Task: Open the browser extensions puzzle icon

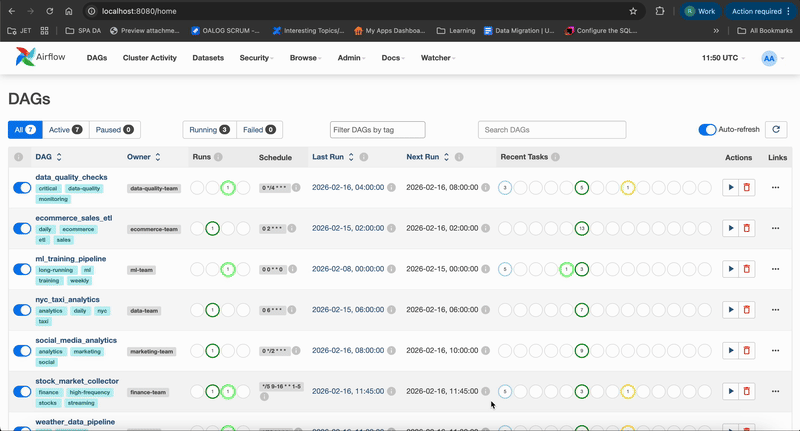Action: click(660, 11)
